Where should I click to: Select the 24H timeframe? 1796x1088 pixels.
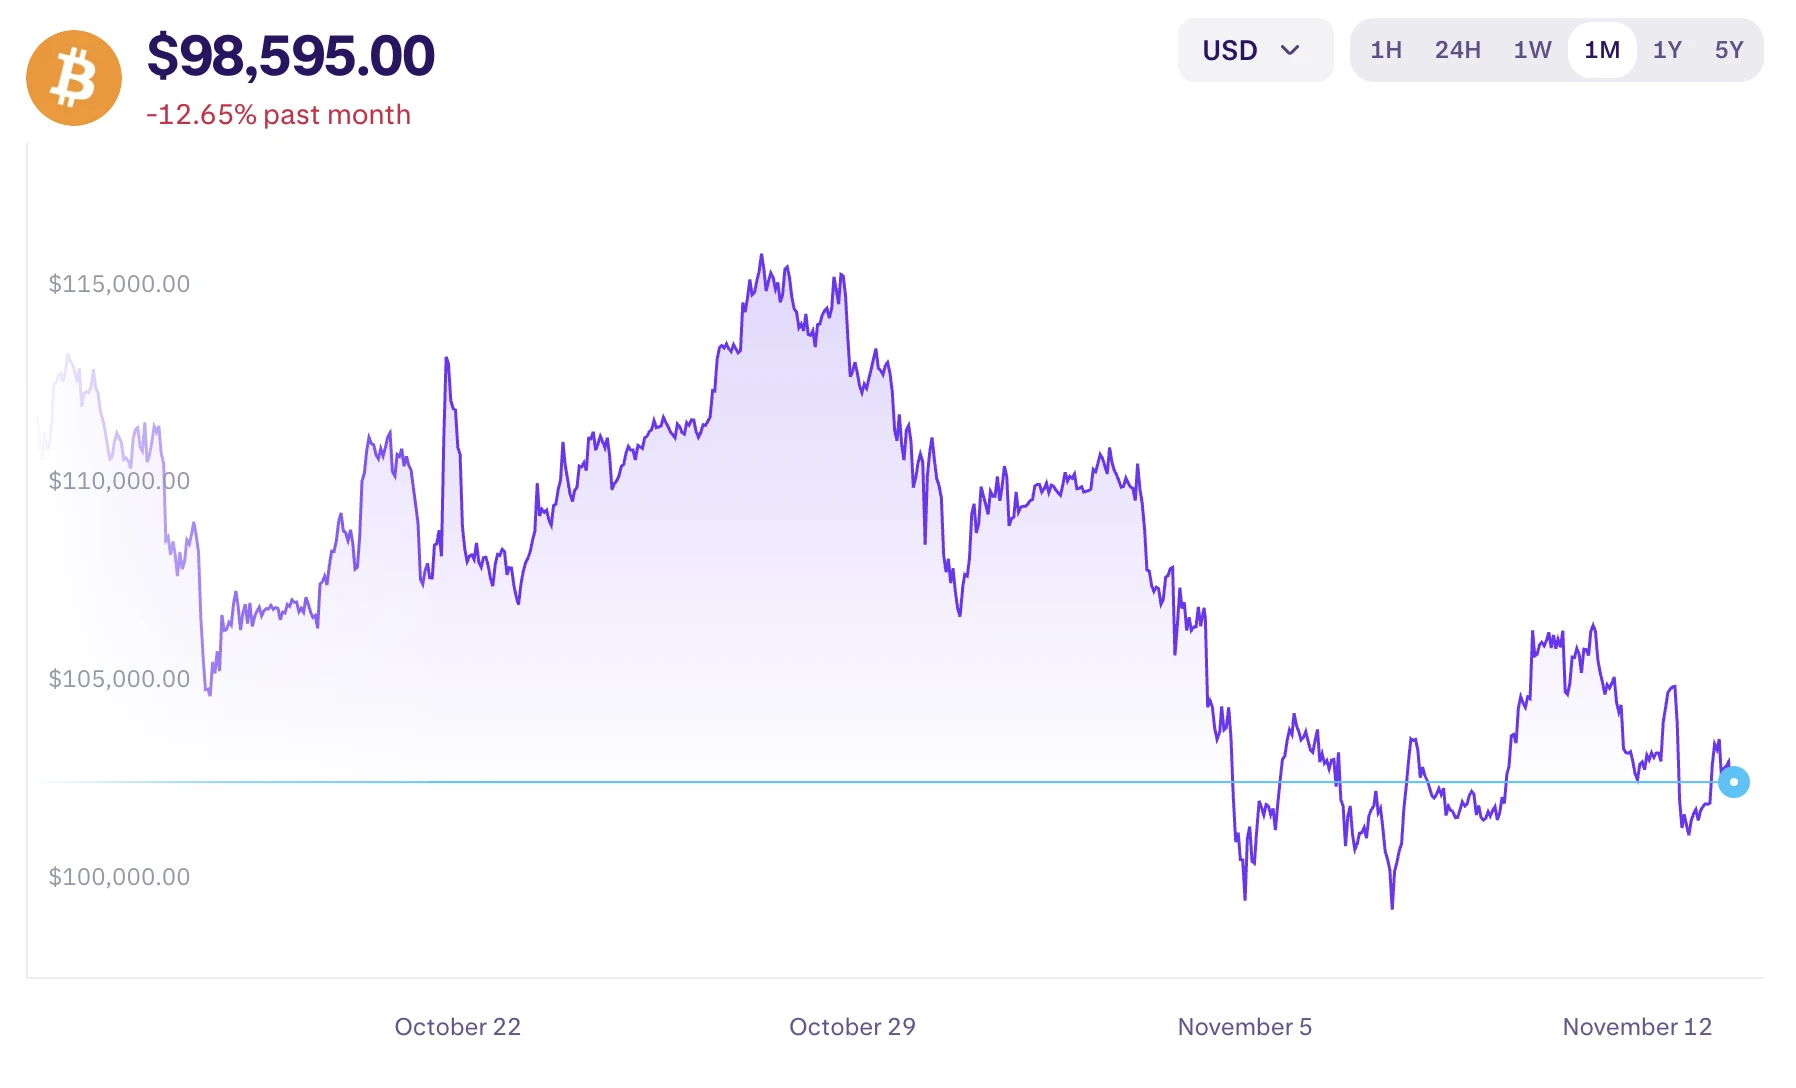pyautogui.click(x=1456, y=49)
